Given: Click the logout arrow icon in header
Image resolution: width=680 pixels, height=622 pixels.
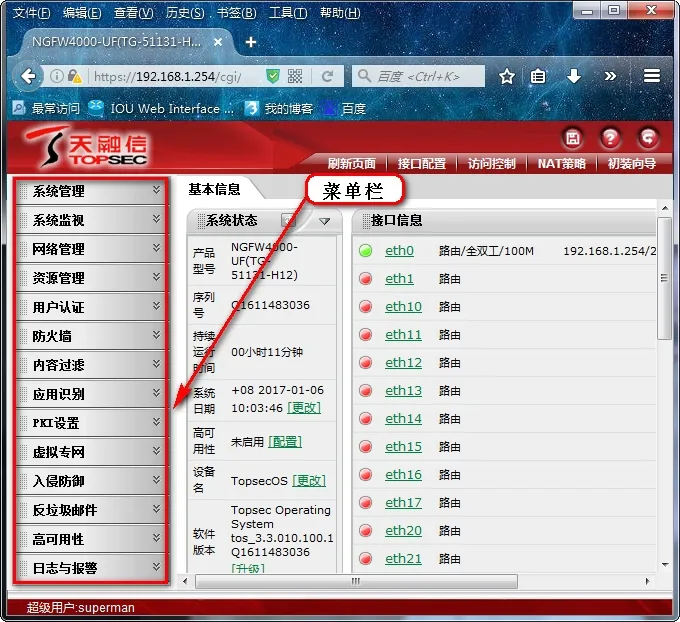Looking at the screenshot, I should pos(648,138).
